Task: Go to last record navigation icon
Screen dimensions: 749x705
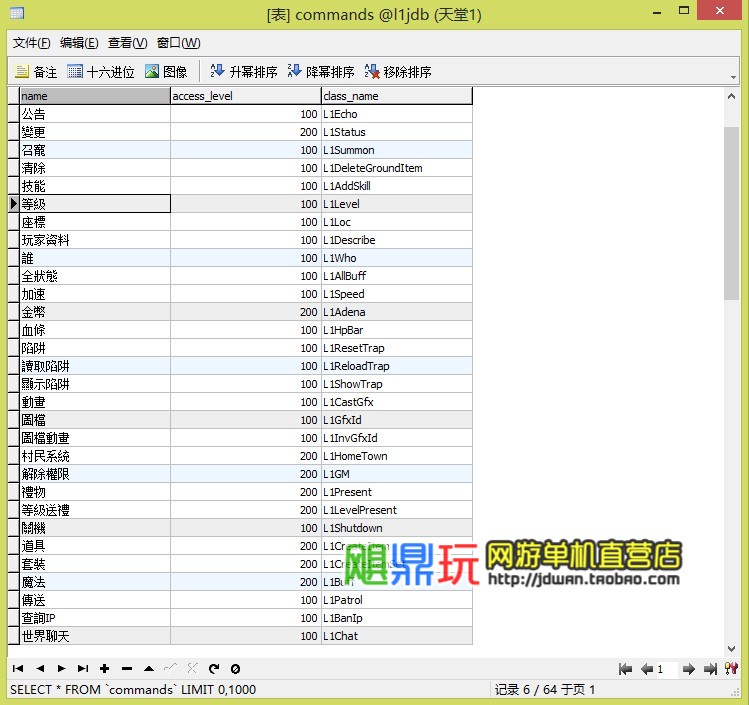Action: coord(83,668)
